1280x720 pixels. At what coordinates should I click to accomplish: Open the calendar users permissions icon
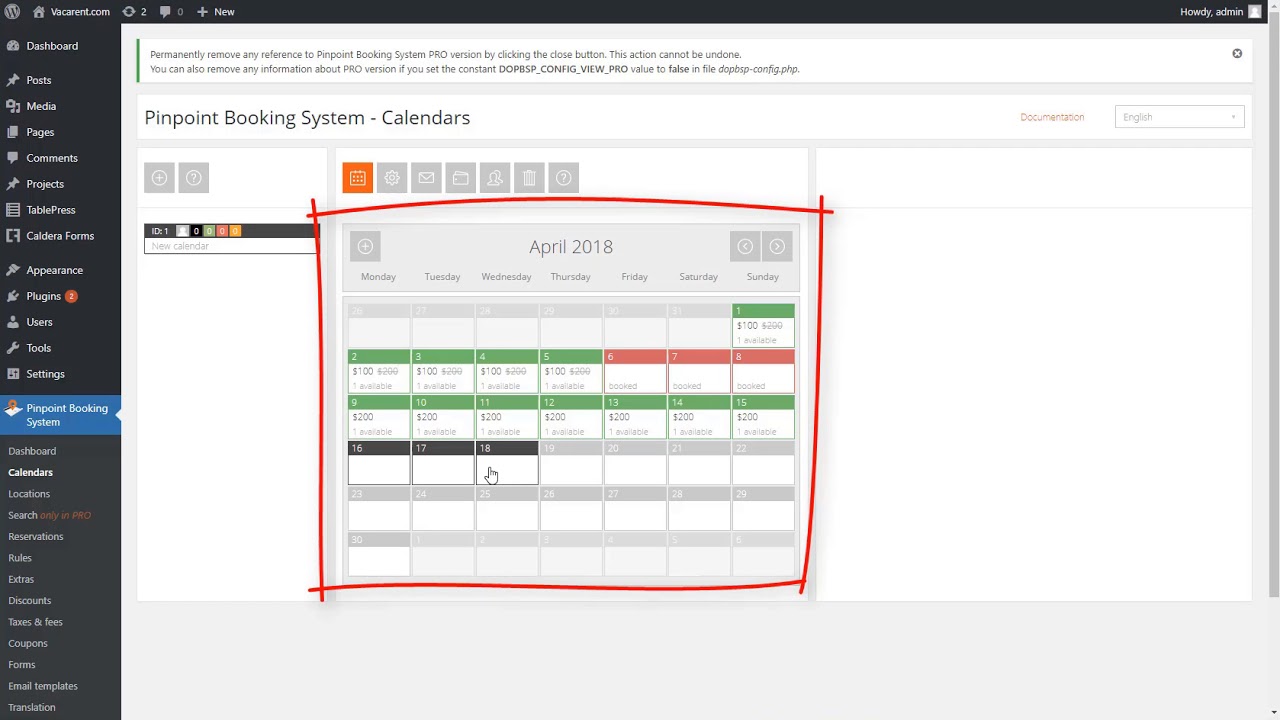(495, 178)
